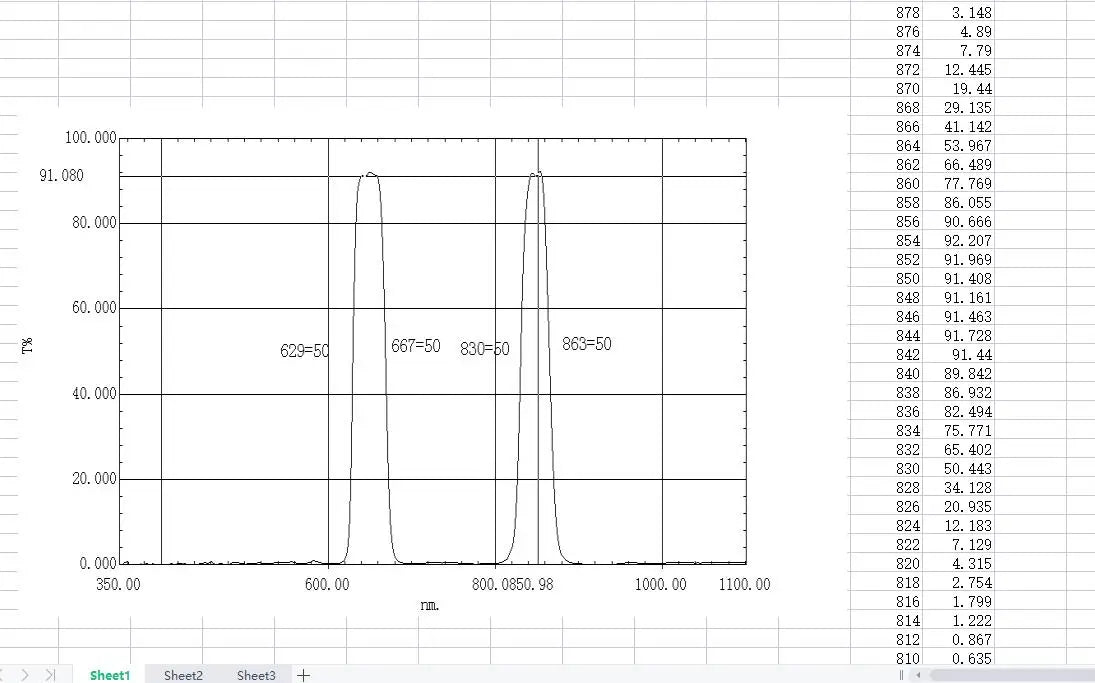1095x683 pixels.
Task: Click the T% y-axis title
Action: click(x=28, y=347)
